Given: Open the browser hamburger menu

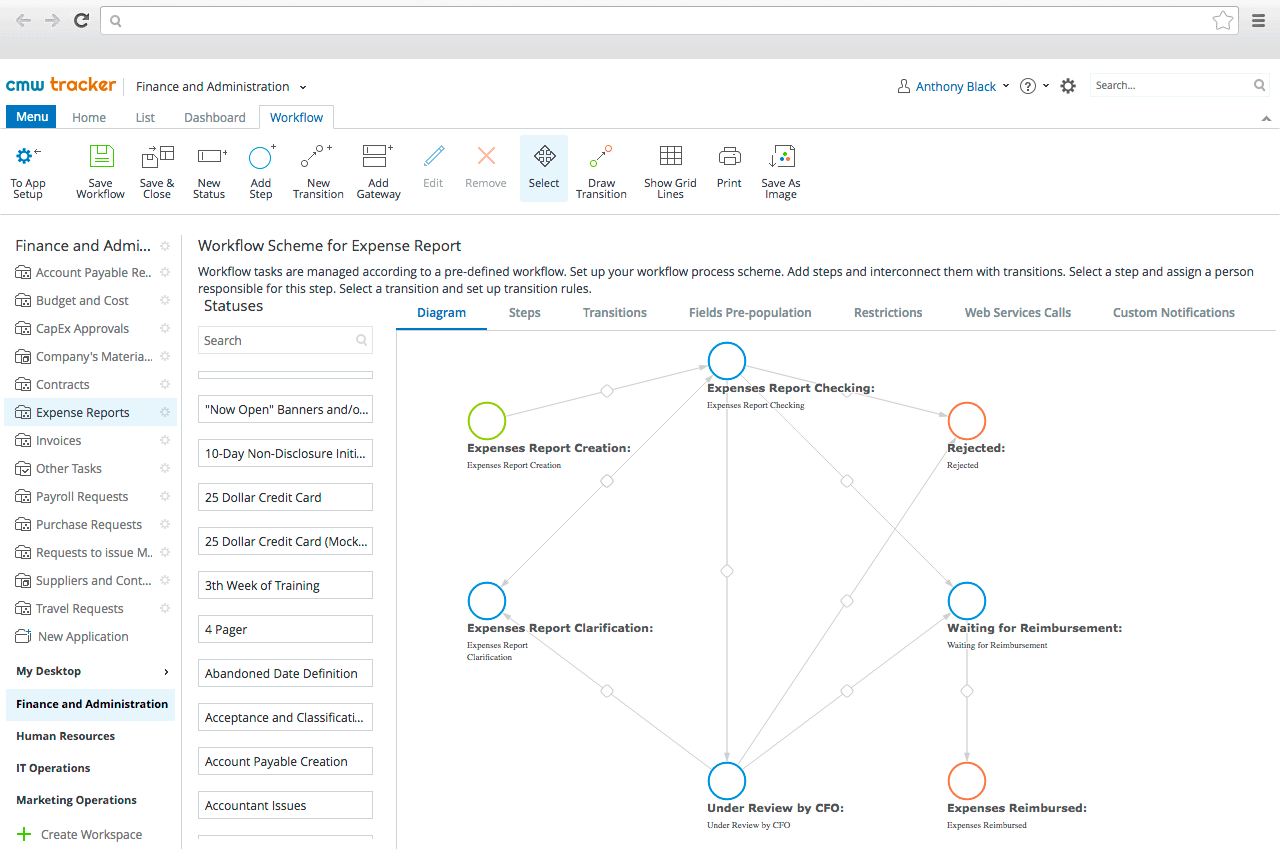Looking at the screenshot, I should click(x=1259, y=20).
